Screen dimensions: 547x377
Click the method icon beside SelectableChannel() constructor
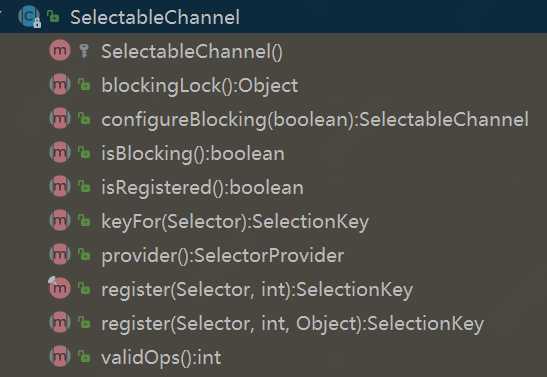click(60, 51)
